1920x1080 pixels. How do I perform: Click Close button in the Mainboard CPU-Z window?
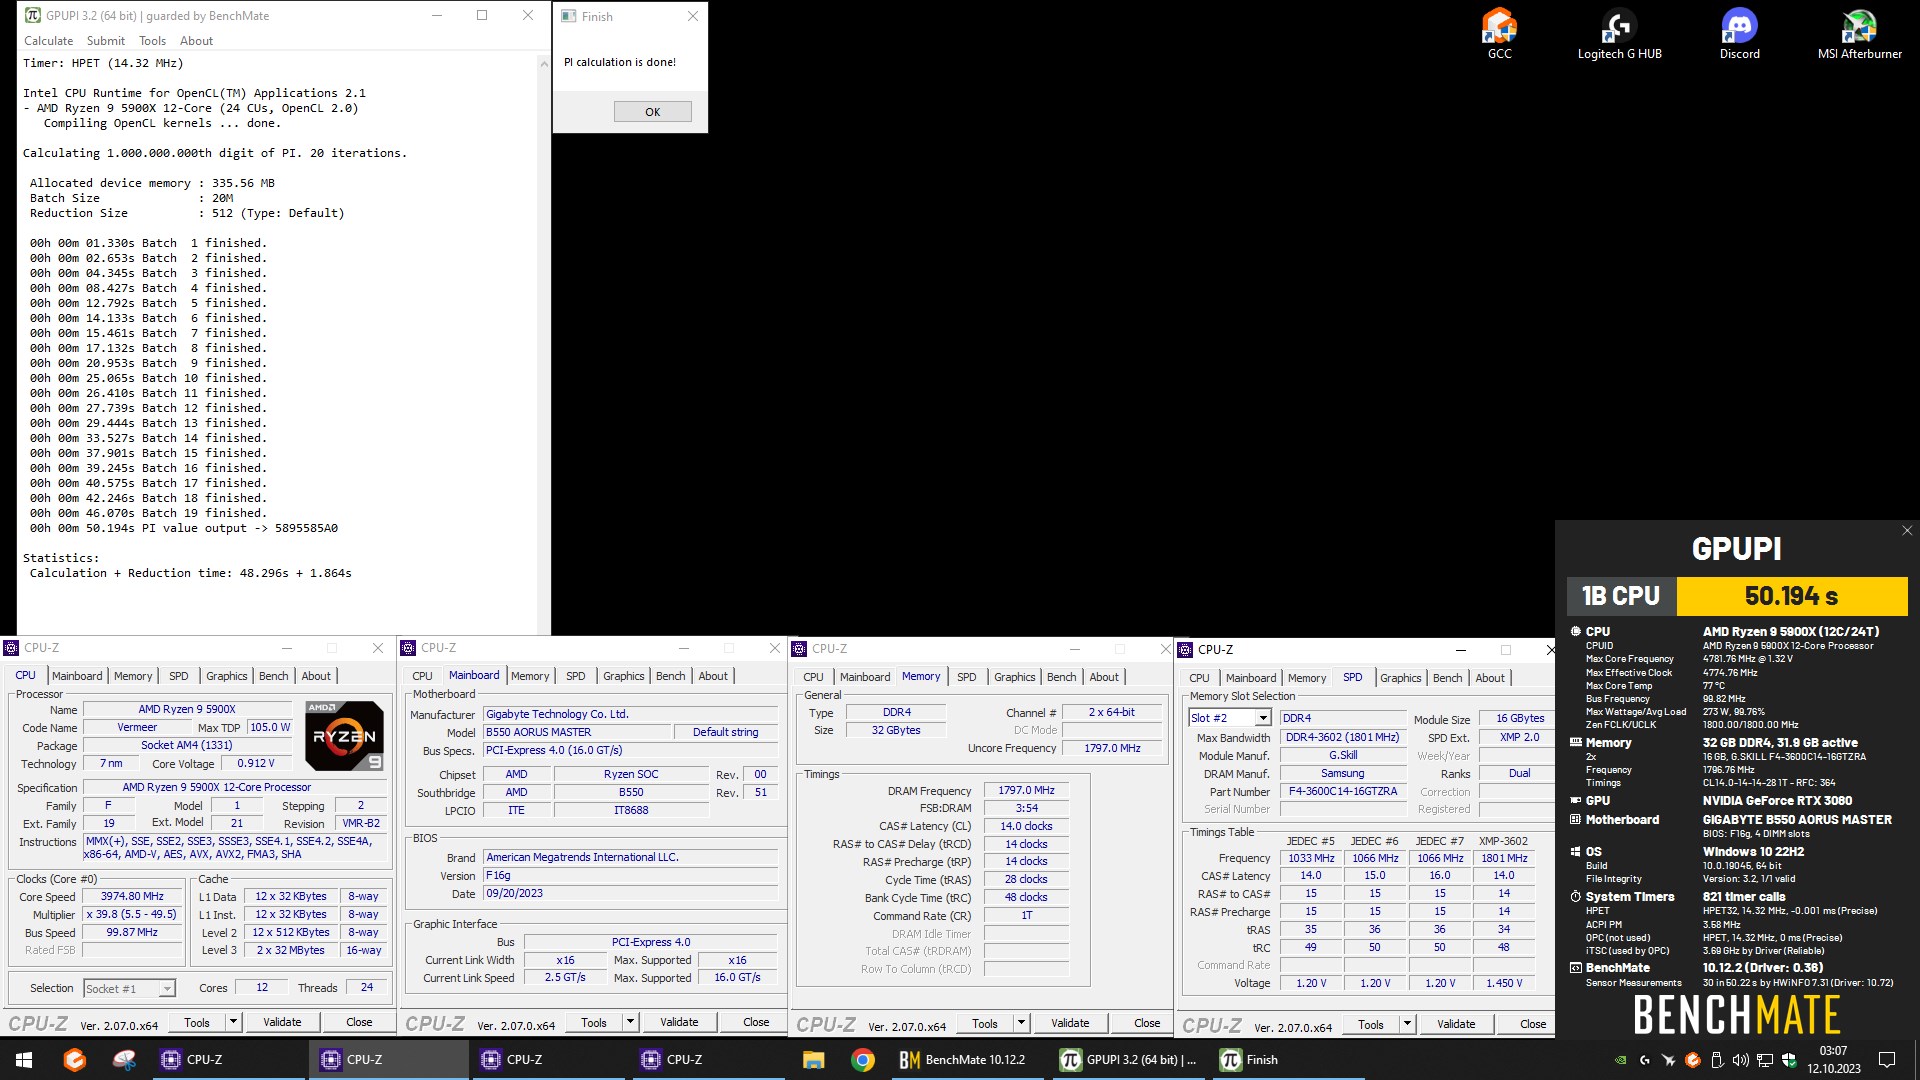756,1022
